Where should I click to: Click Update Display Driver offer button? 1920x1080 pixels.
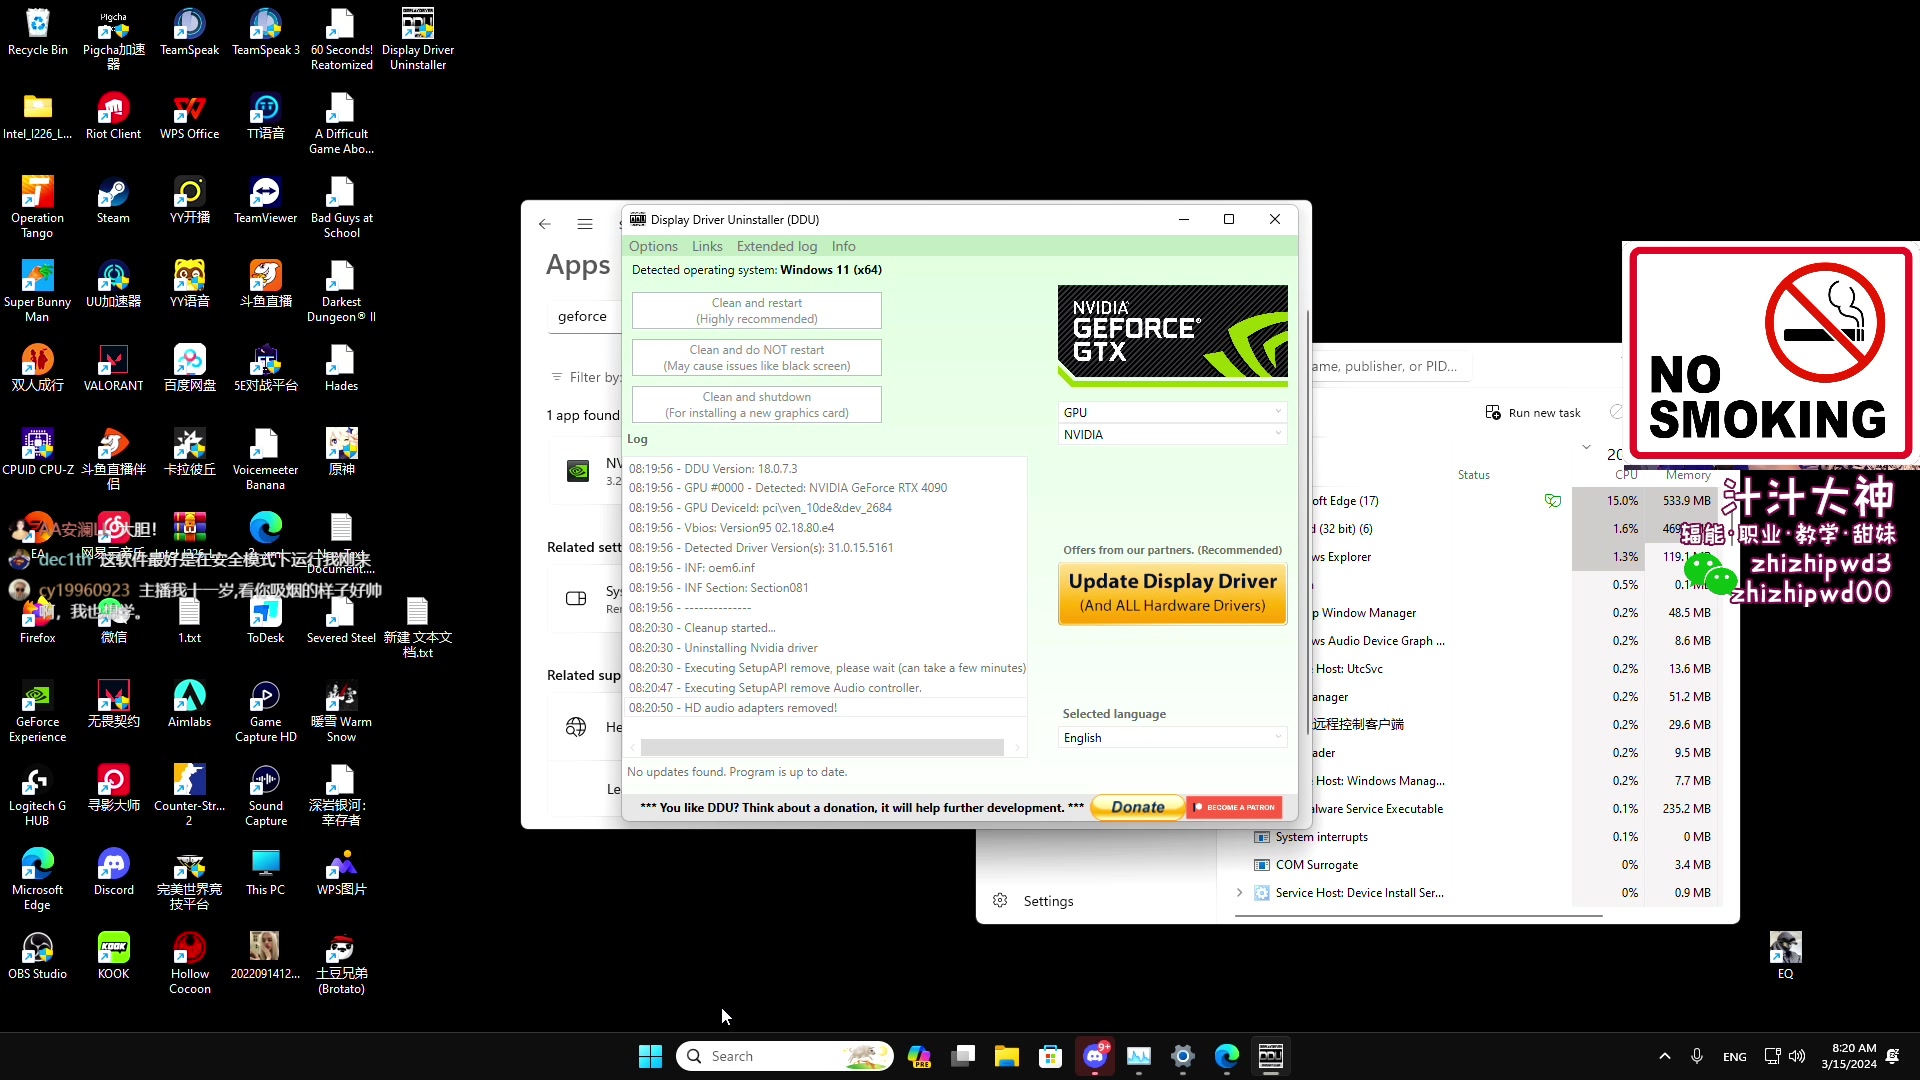1172,593
